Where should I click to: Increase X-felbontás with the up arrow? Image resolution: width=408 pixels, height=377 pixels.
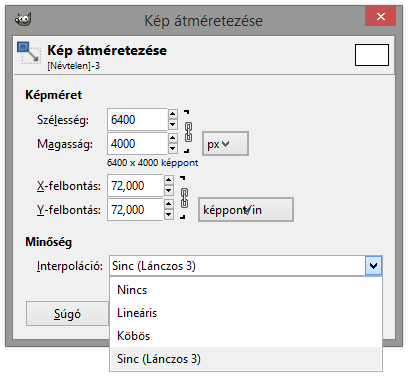(x=169, y=180)
